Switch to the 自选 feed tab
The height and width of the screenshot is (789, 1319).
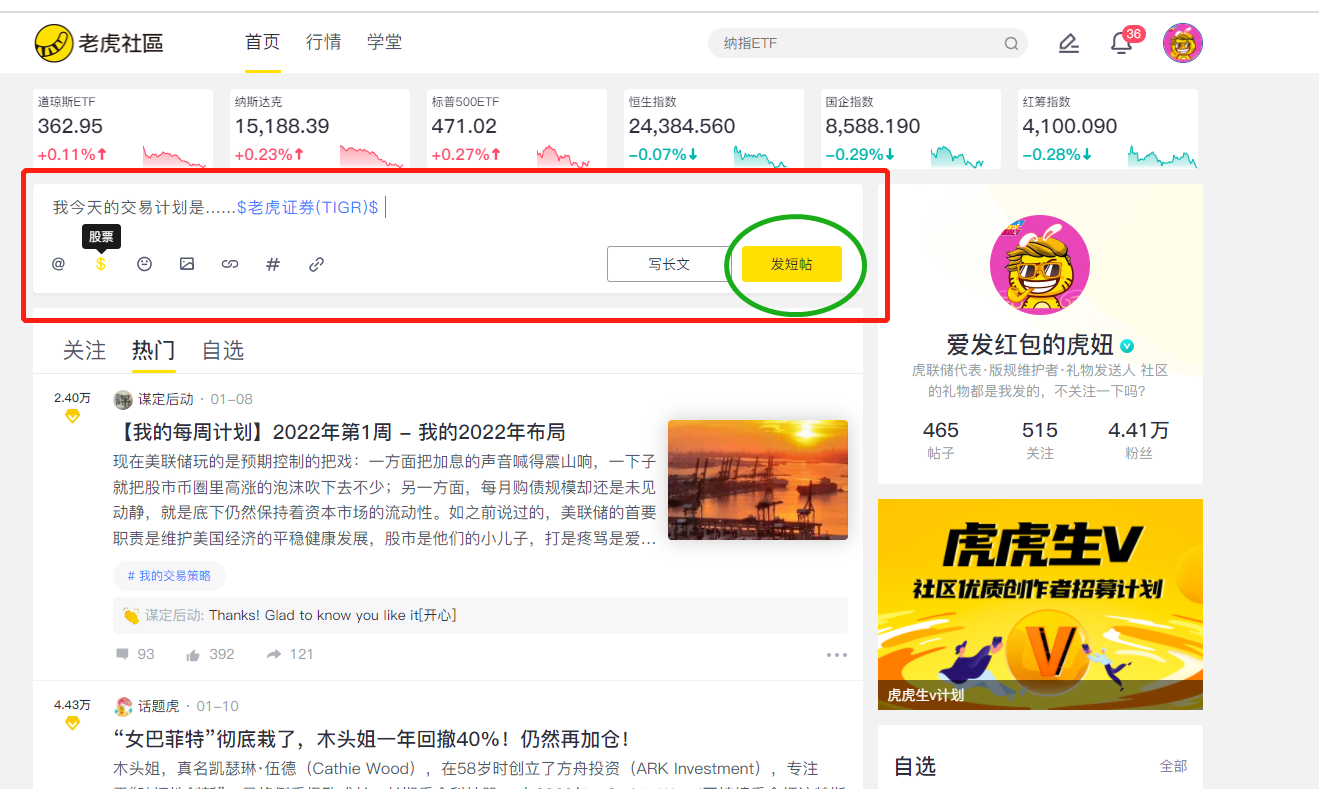click(223, 351)
